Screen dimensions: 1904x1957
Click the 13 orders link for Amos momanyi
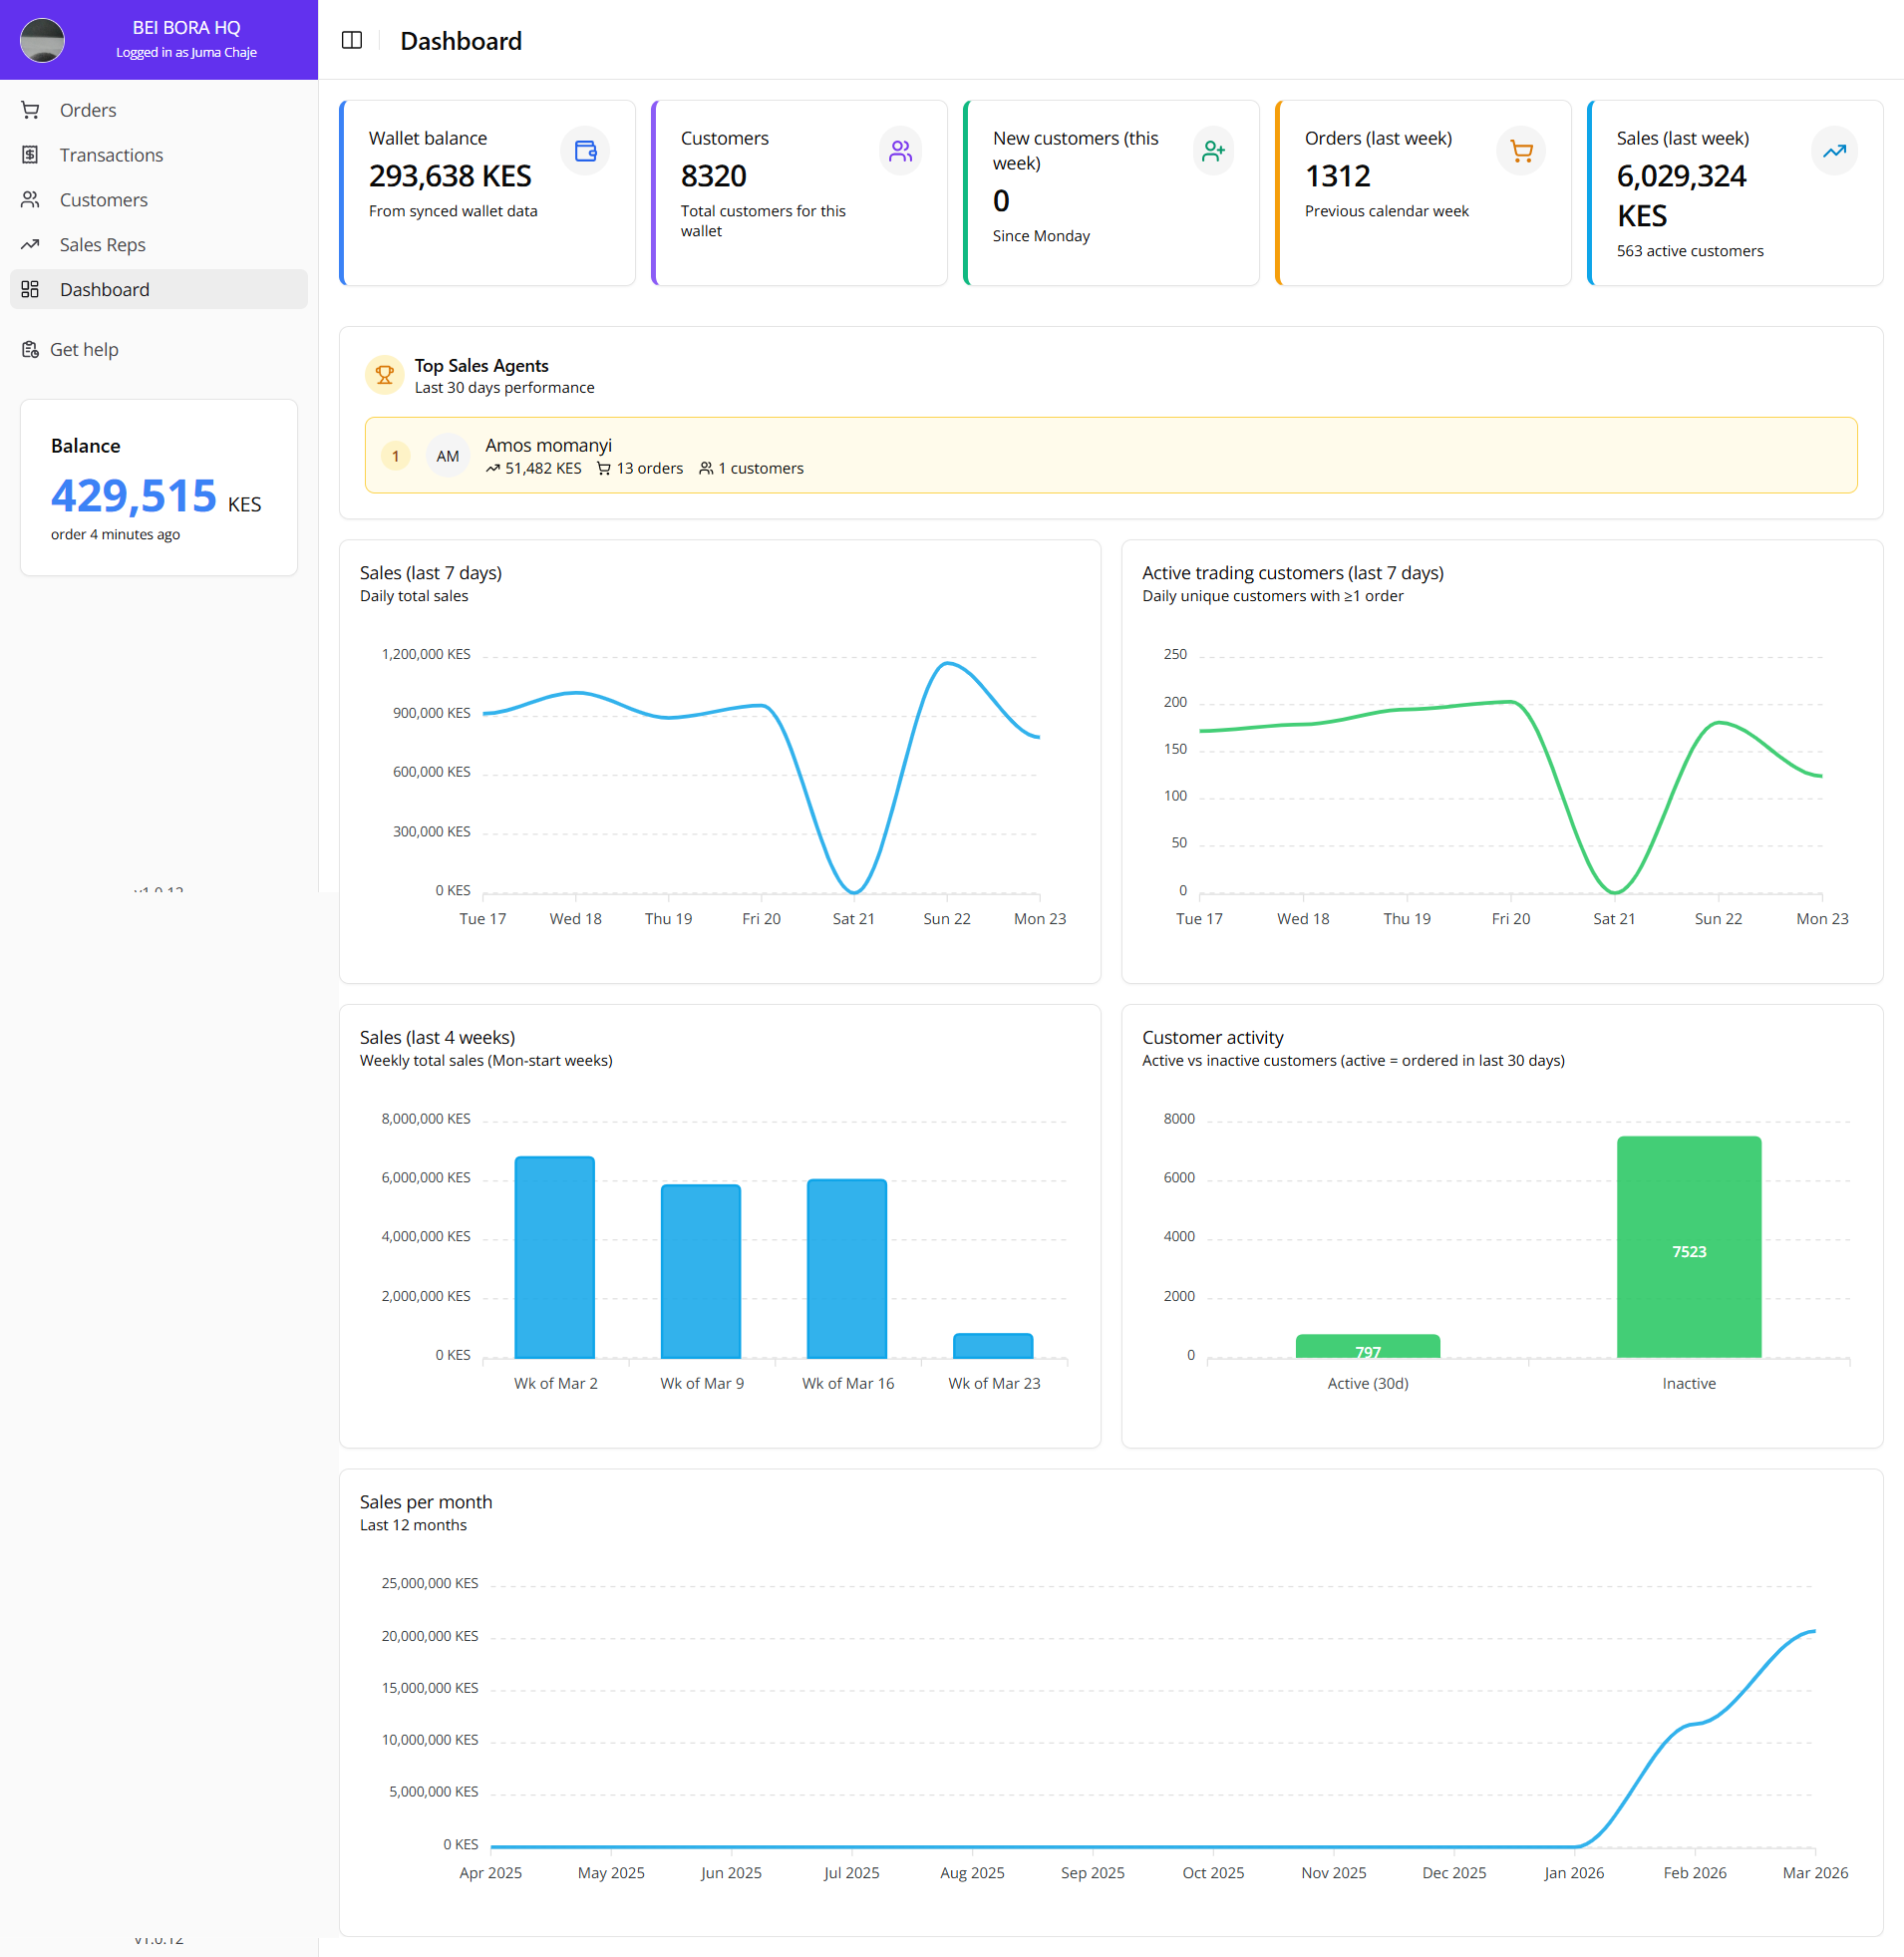[x=648, y=468]
